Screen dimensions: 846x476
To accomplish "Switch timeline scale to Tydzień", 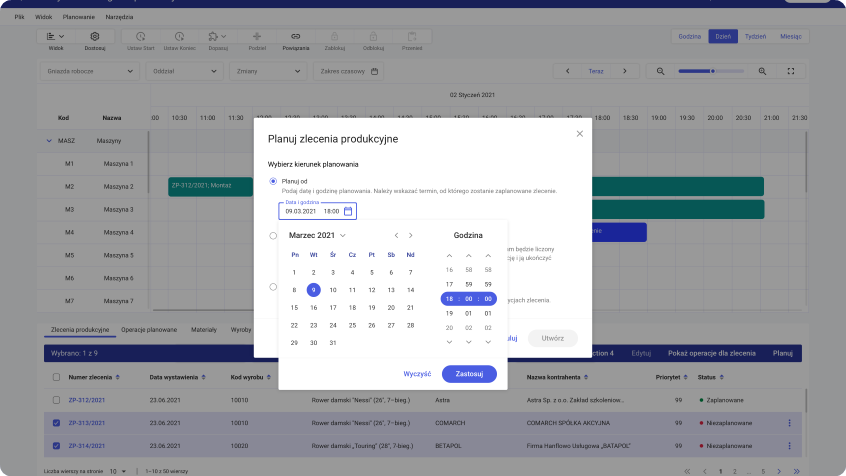I will [755, 37].
